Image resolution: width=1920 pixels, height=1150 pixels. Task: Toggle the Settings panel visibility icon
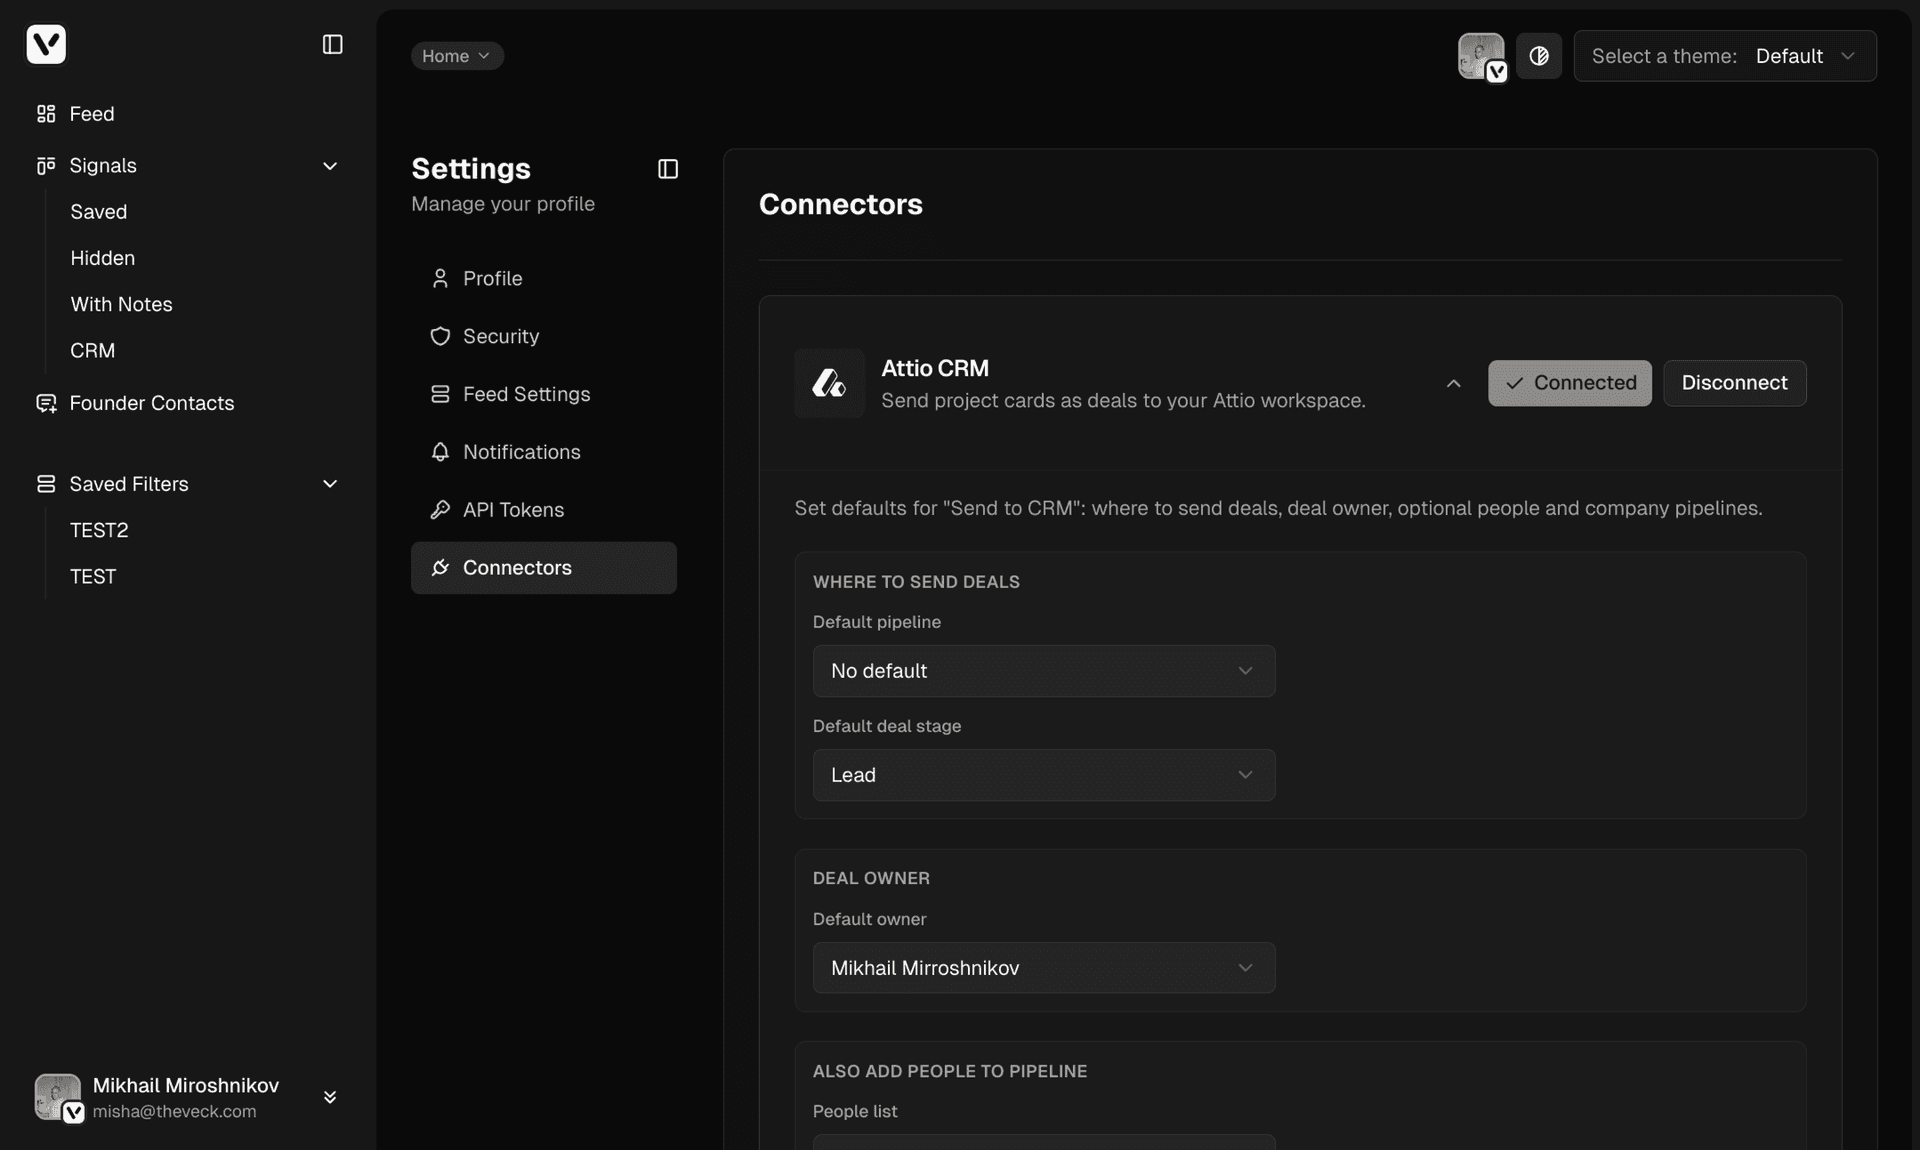pos(667,169)
